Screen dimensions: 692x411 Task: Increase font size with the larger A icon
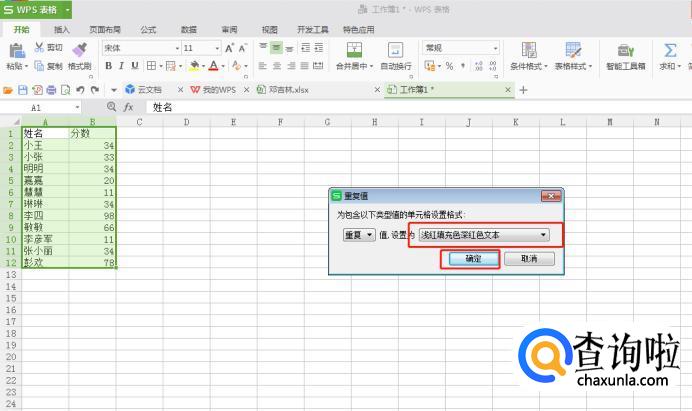tap(229, 48)
